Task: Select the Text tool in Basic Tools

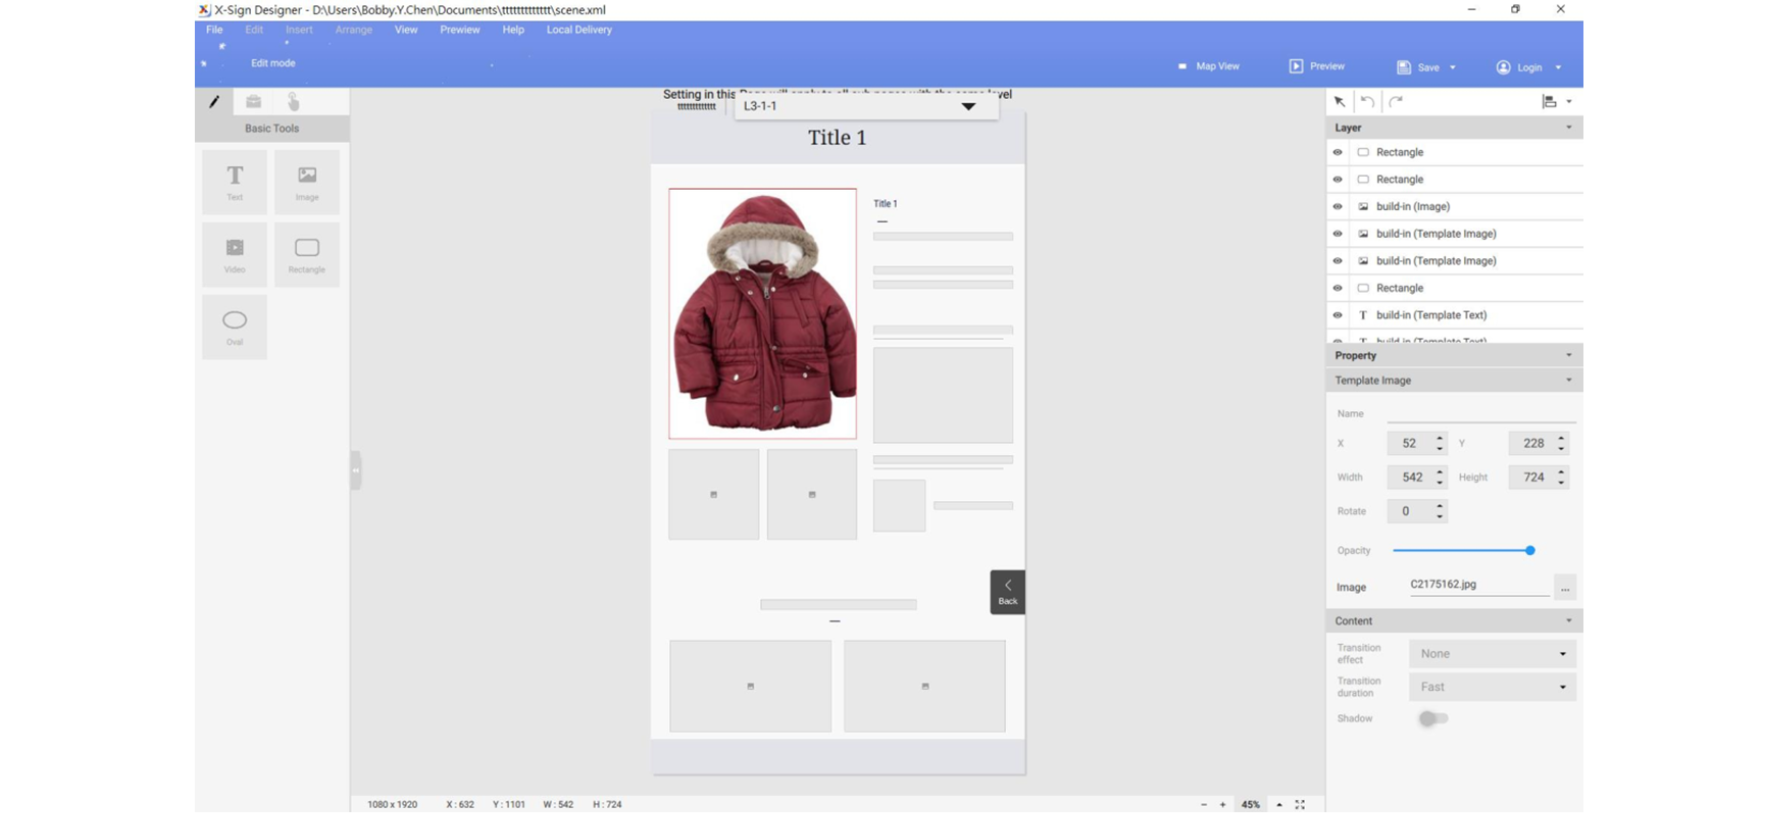Action: pos(234,182)
